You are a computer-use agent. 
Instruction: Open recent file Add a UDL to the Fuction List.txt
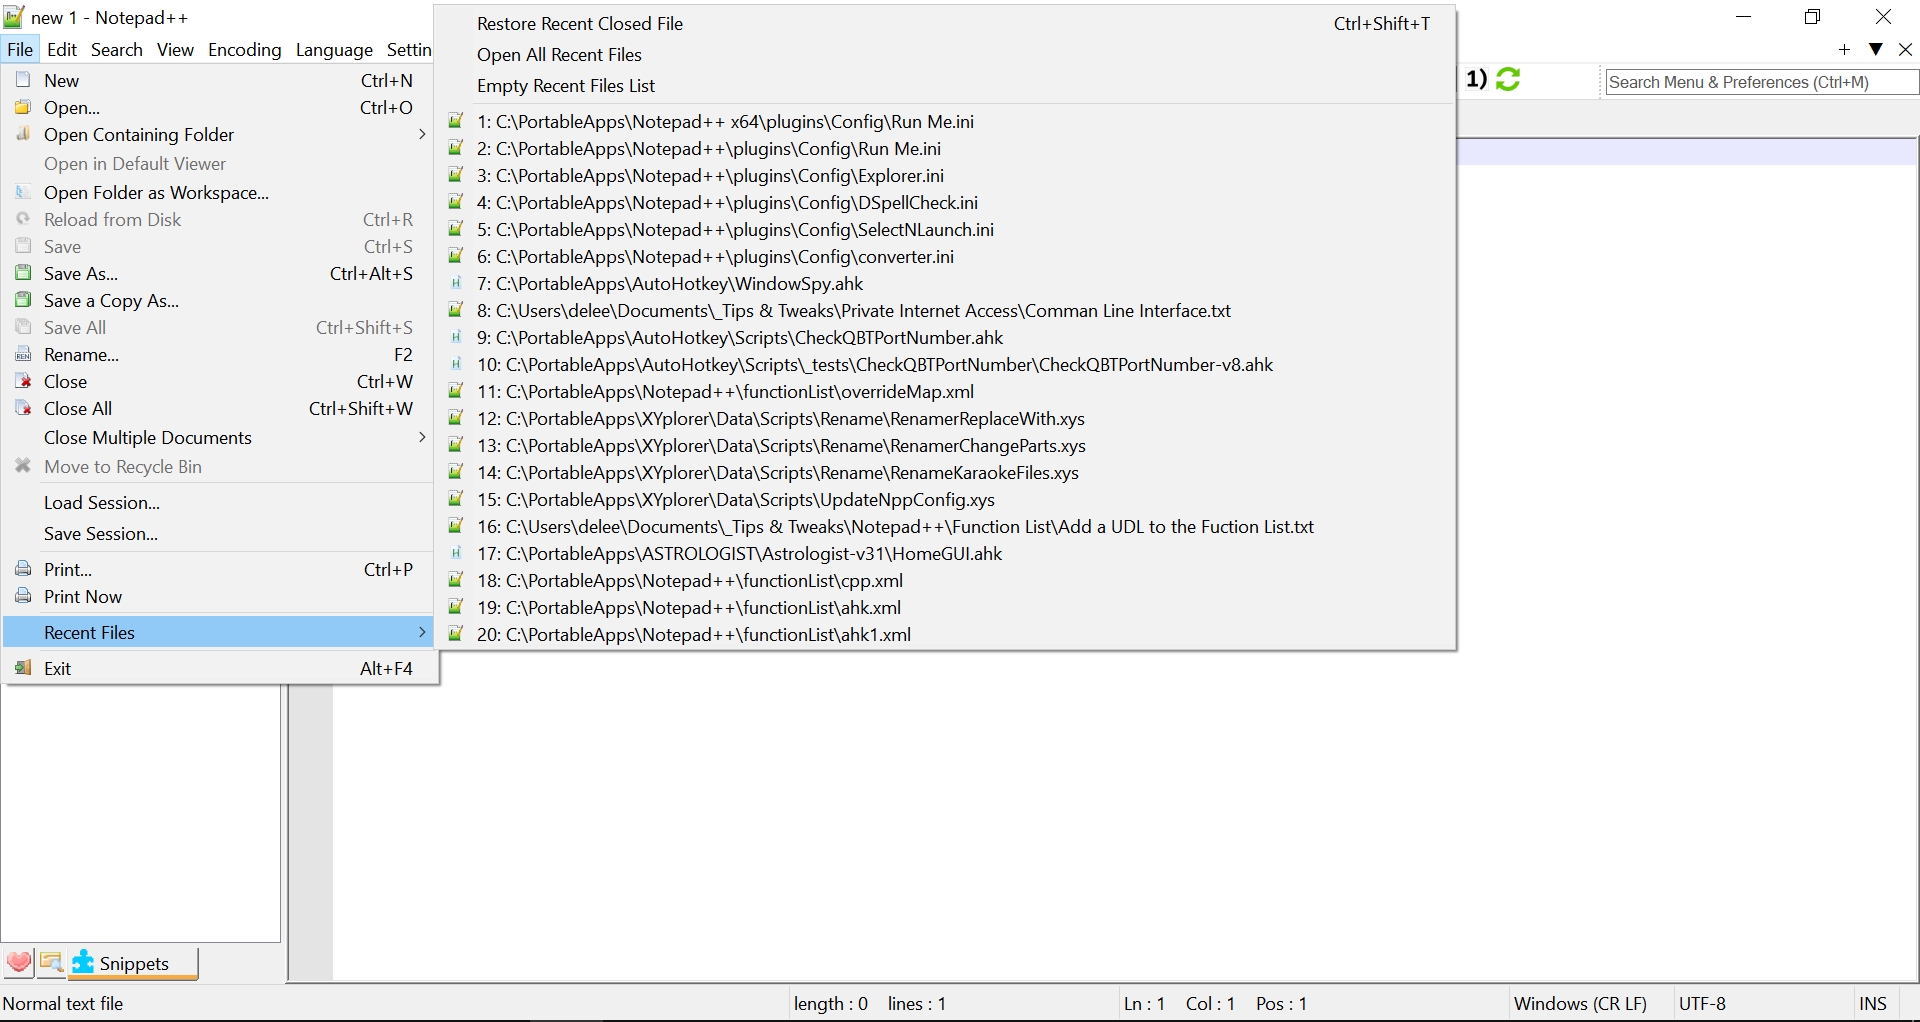pyautogui.click(x=946, y=526)
